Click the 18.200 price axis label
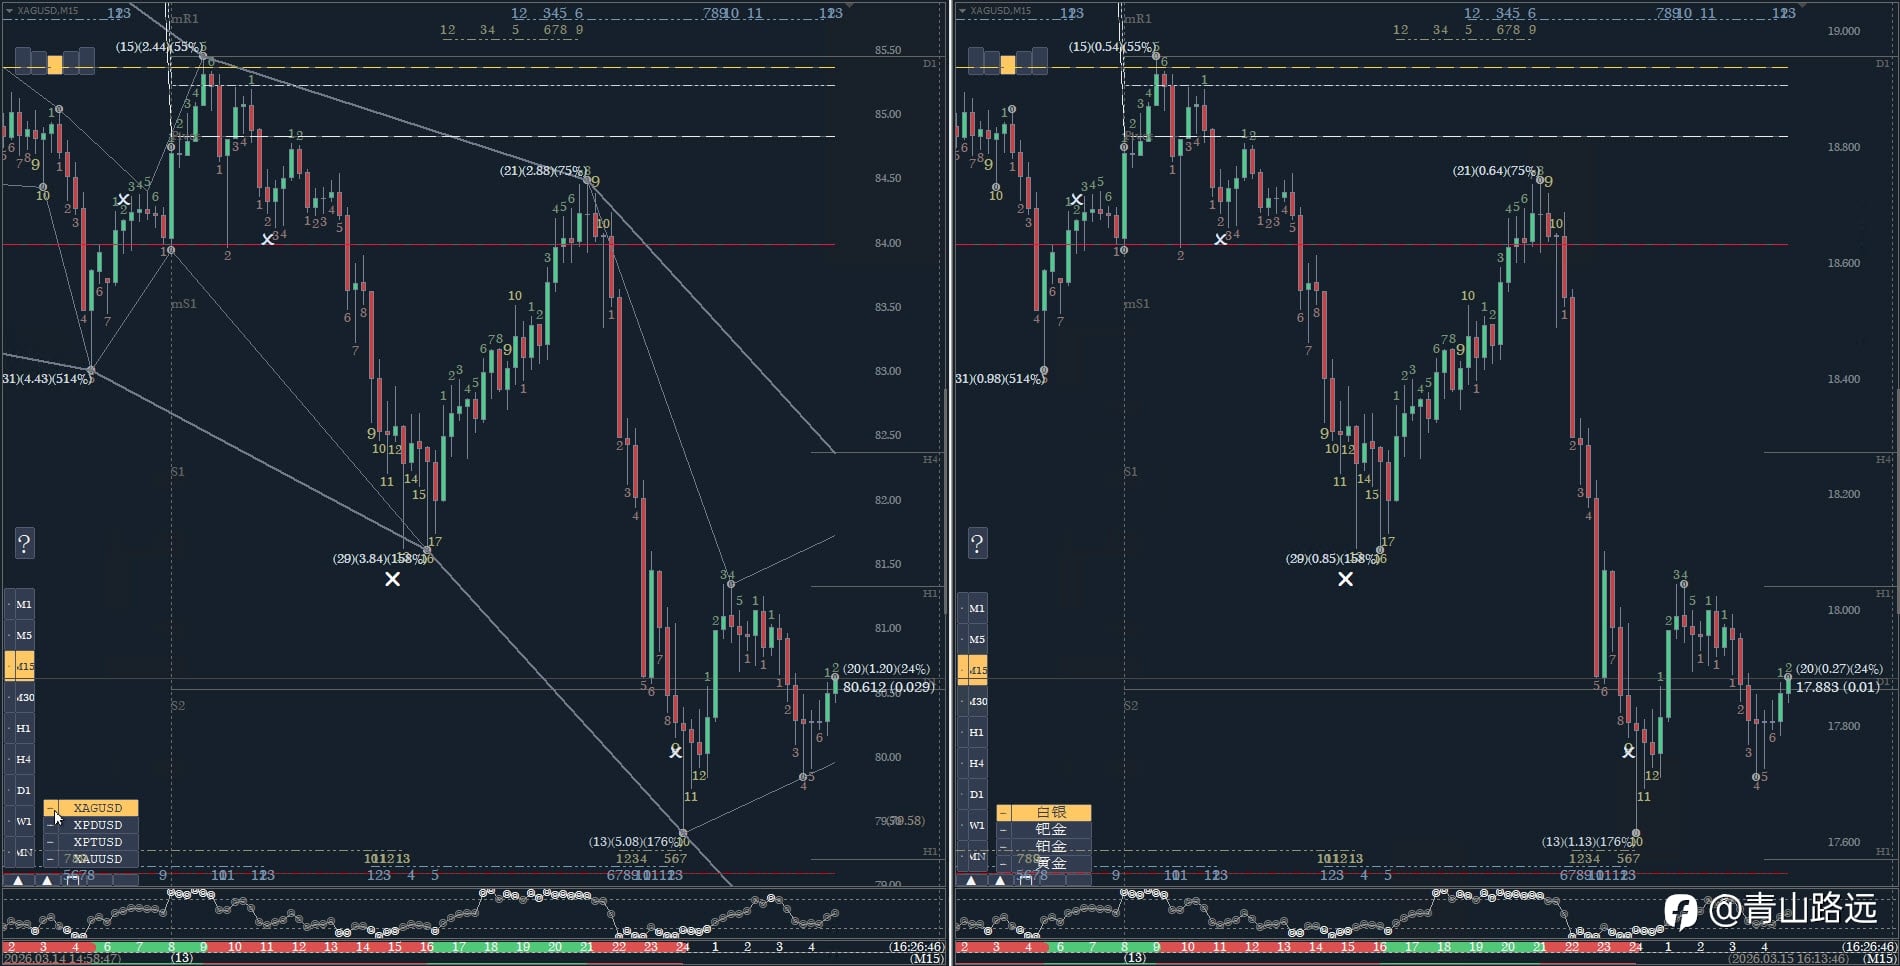 1844,494
